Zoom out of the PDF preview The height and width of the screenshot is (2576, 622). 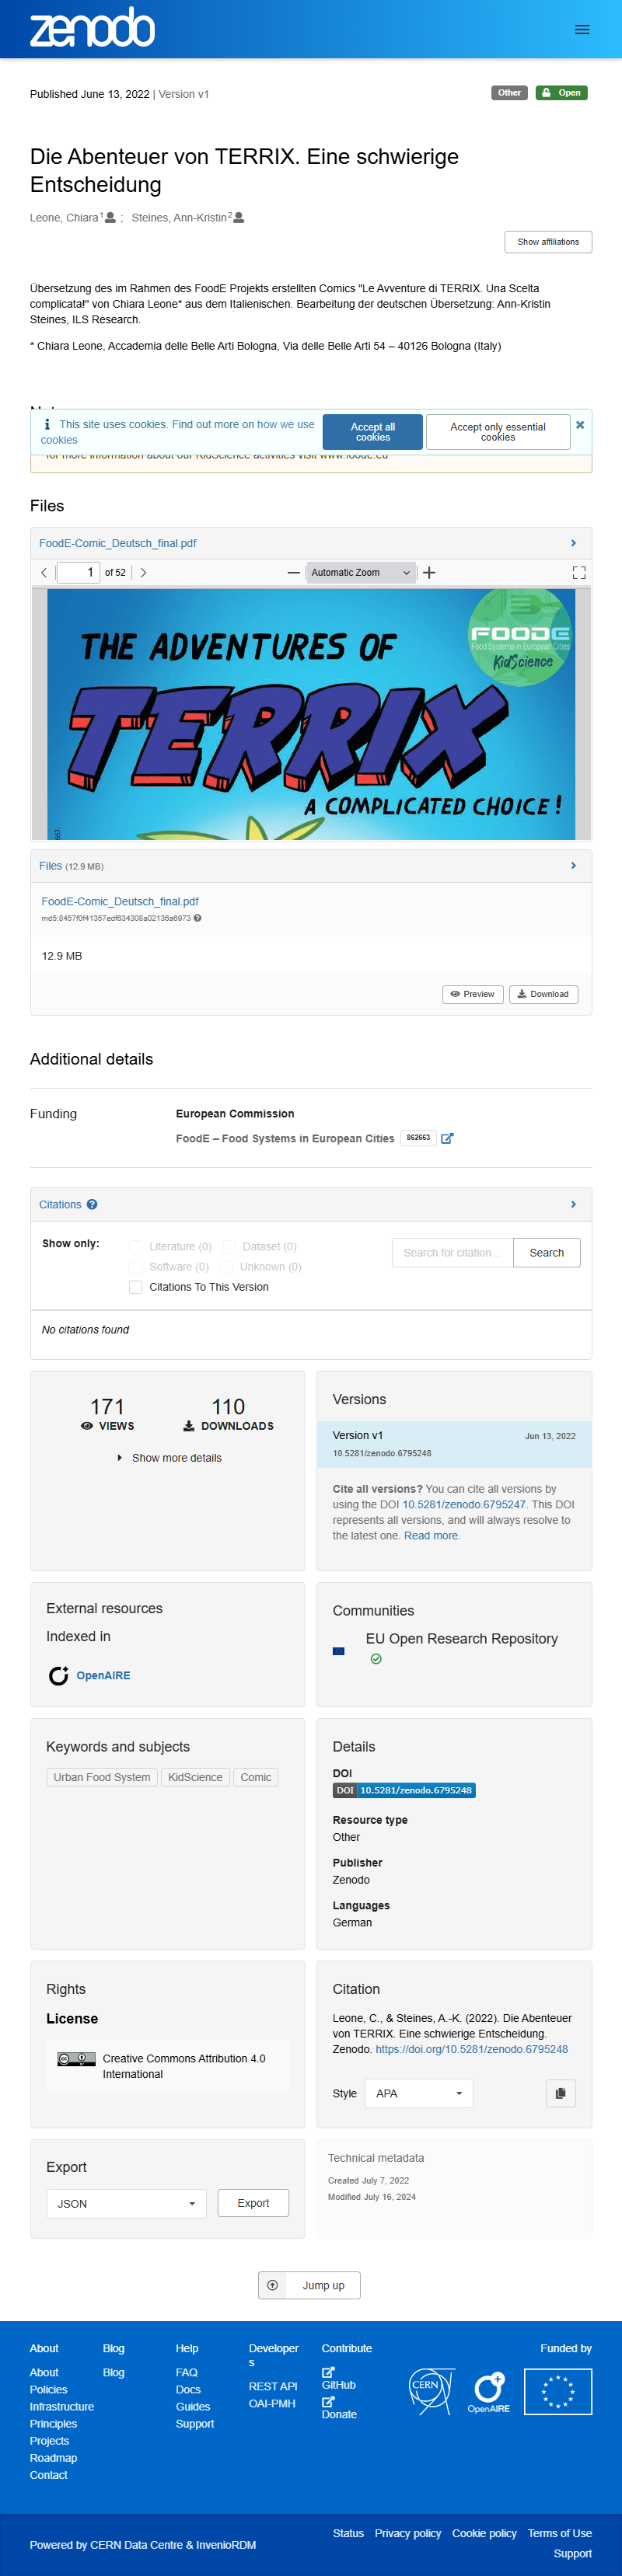click(293, 573)
